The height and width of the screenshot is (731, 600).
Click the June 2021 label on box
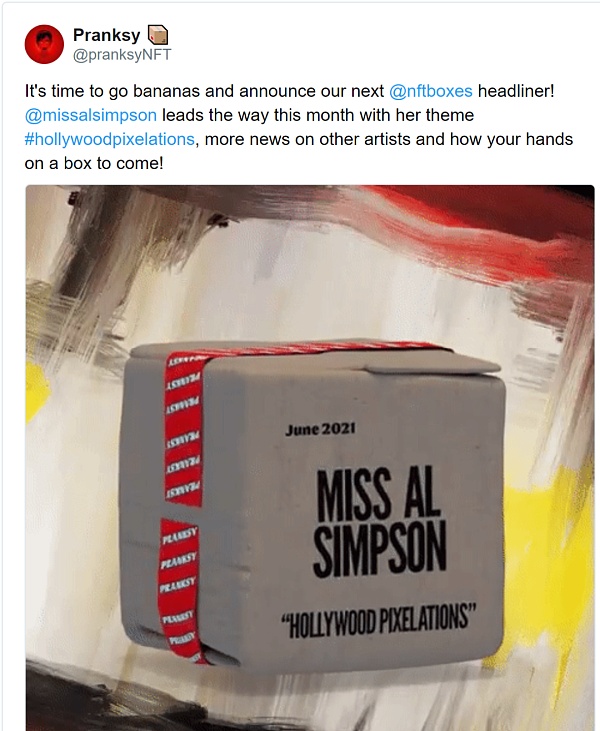(x=320, y=429)
